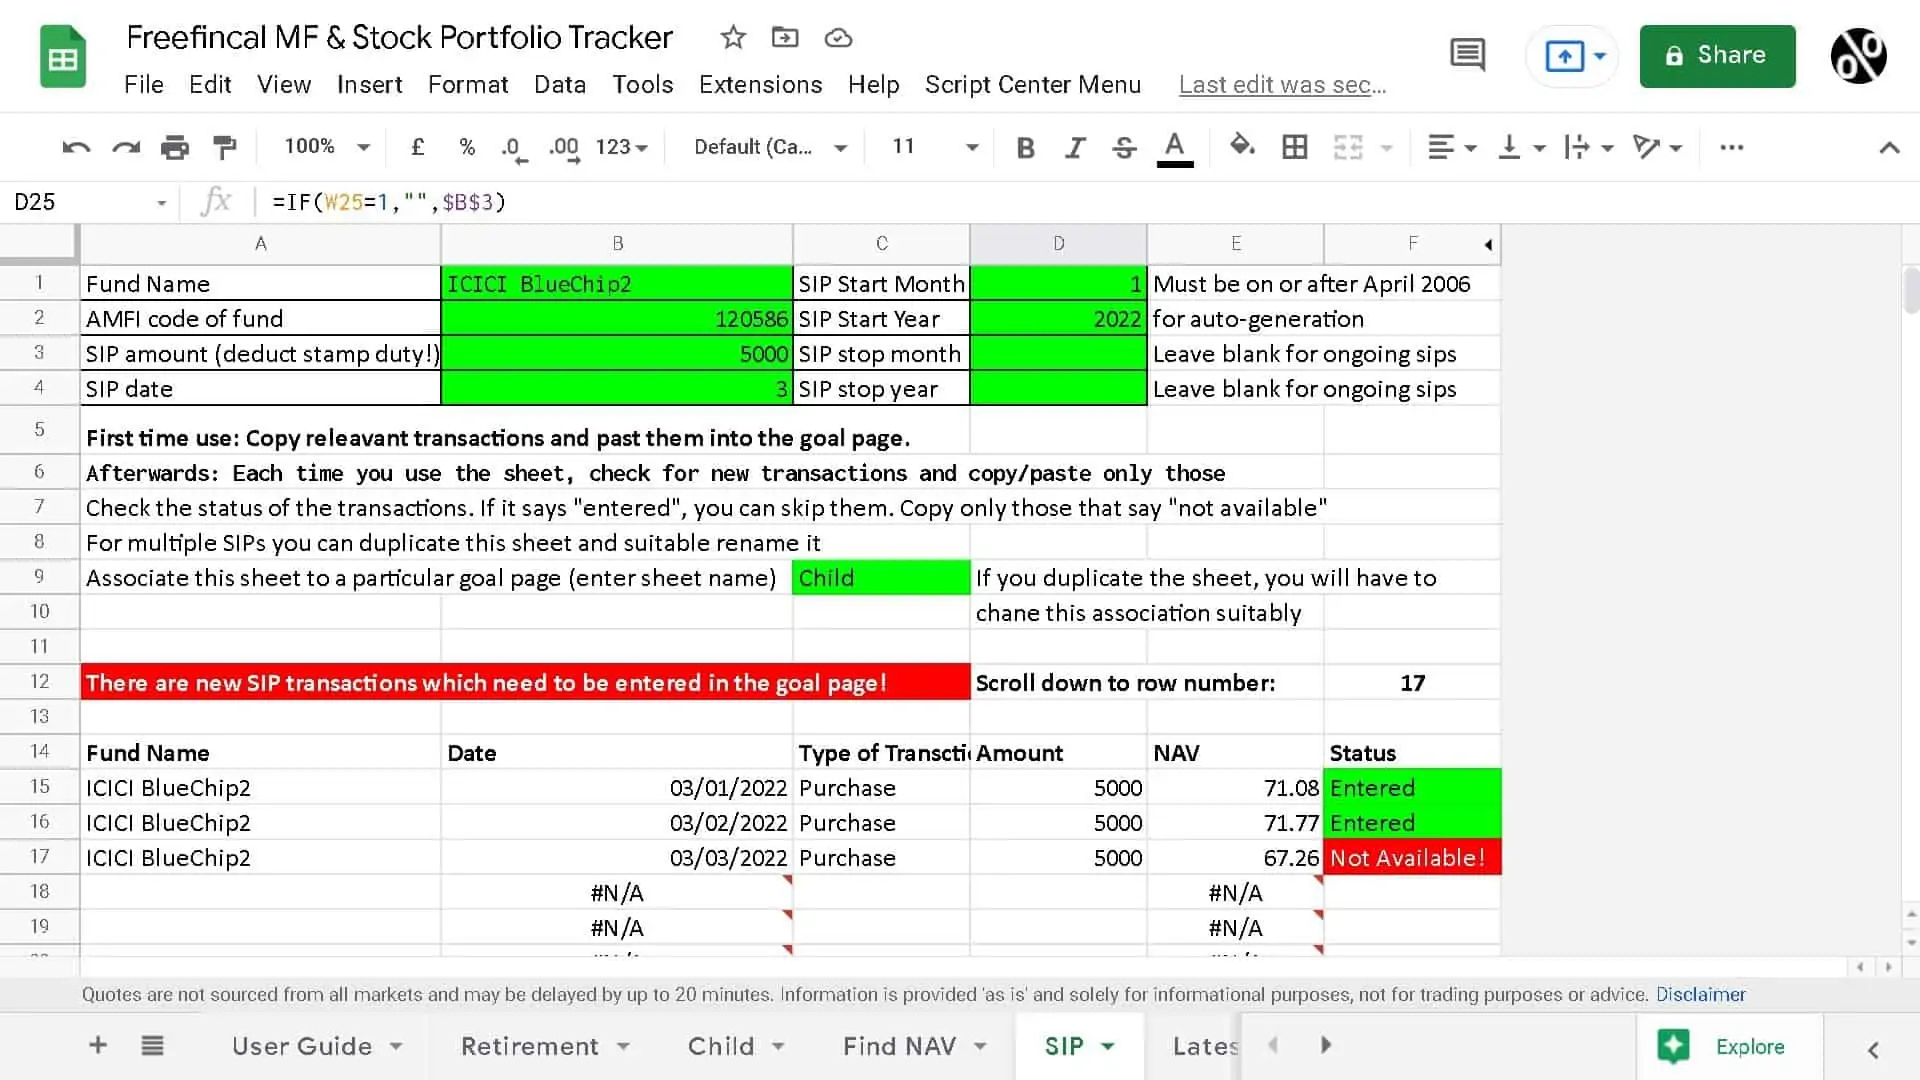The width and height of the screenshot is (1920, 1080).
Task: Open the File menu
Action: (143, 85)
